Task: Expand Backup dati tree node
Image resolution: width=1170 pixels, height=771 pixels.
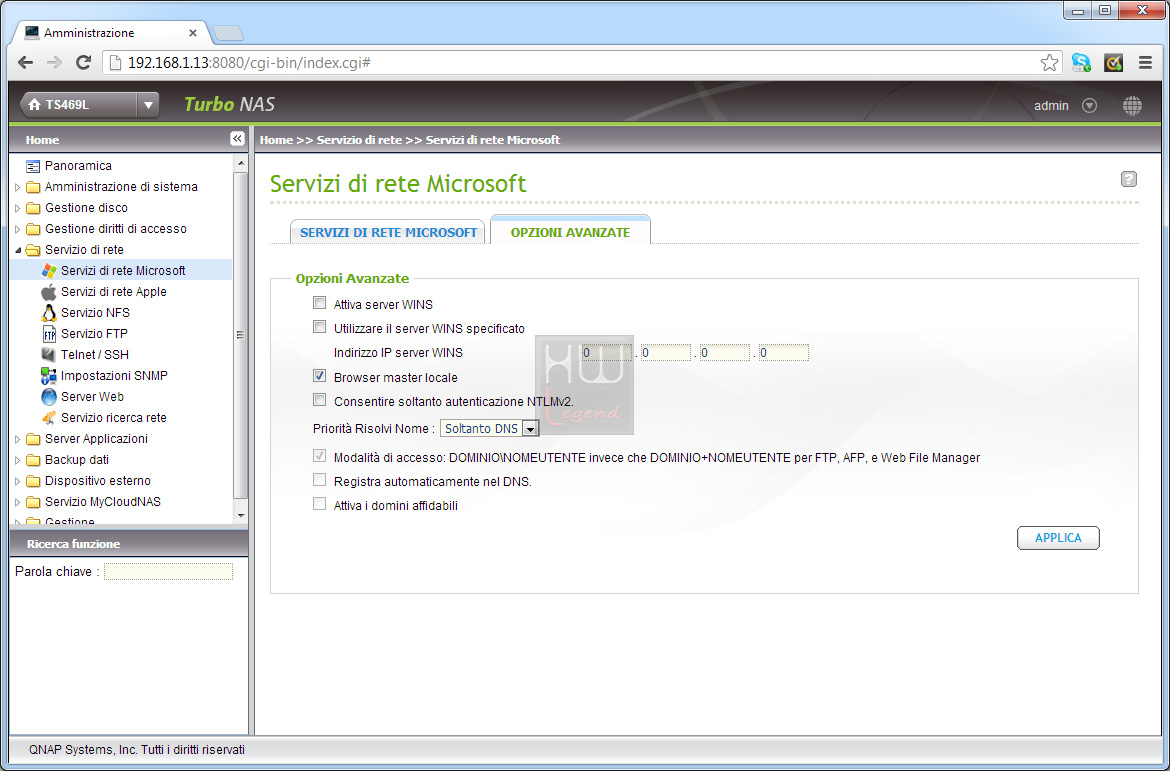Action: (x=18, y=460)
